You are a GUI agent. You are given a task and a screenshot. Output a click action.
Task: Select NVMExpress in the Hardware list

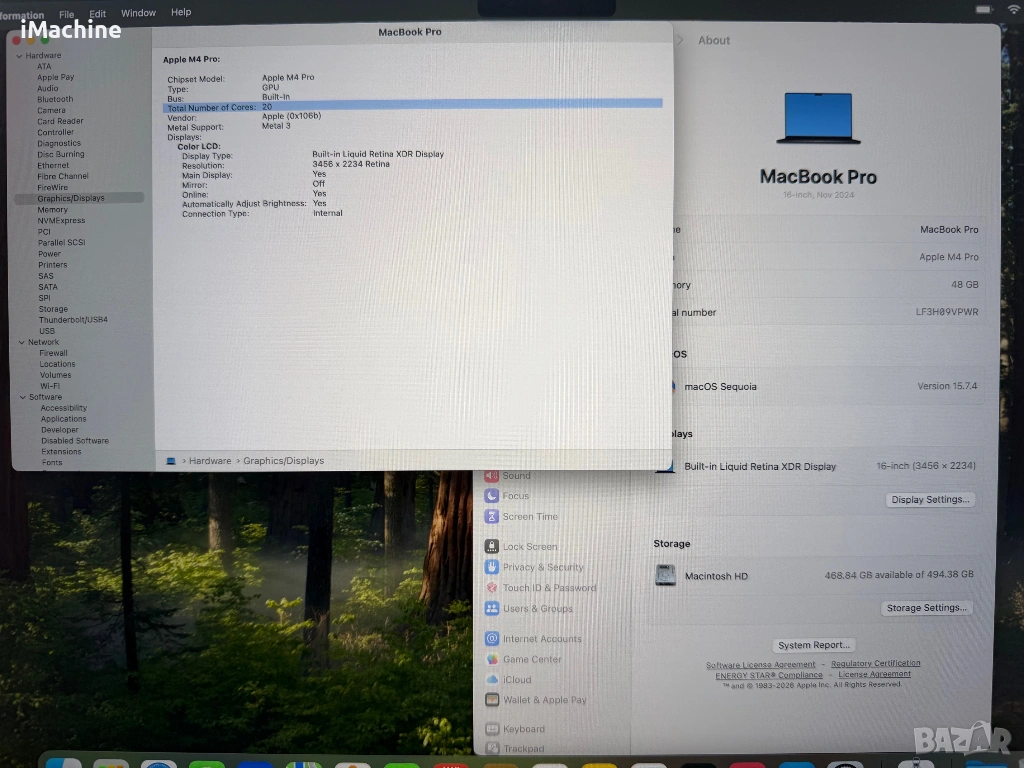coord(61,221)
